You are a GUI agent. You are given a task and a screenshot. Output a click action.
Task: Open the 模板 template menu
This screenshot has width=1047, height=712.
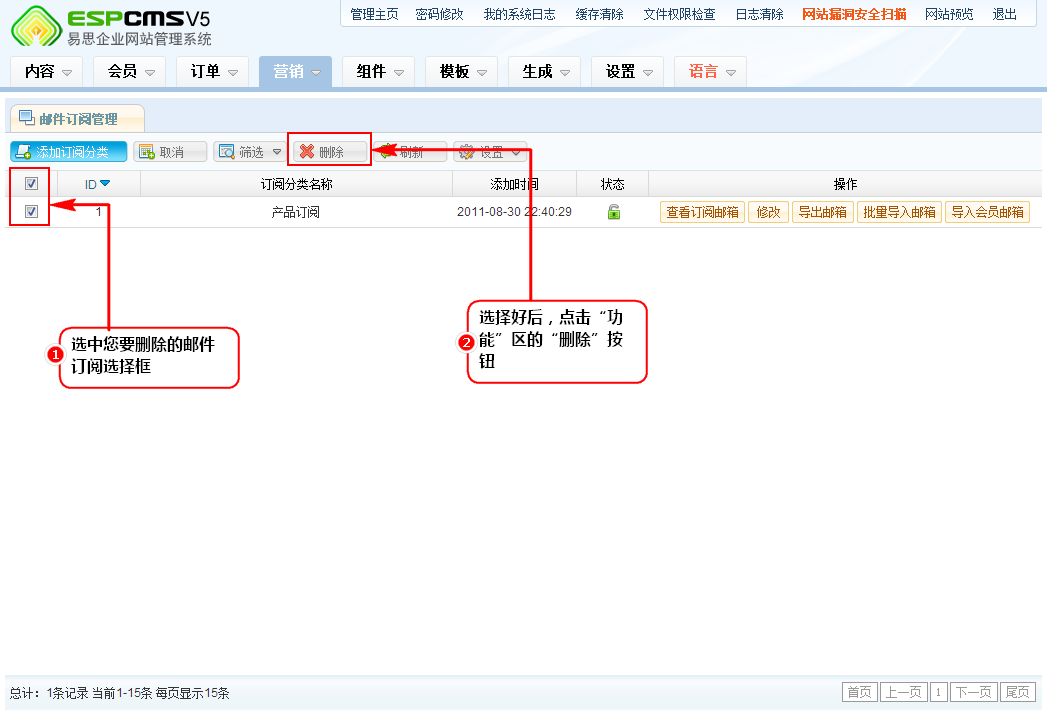pyautogui.click(x=482, y=73)
